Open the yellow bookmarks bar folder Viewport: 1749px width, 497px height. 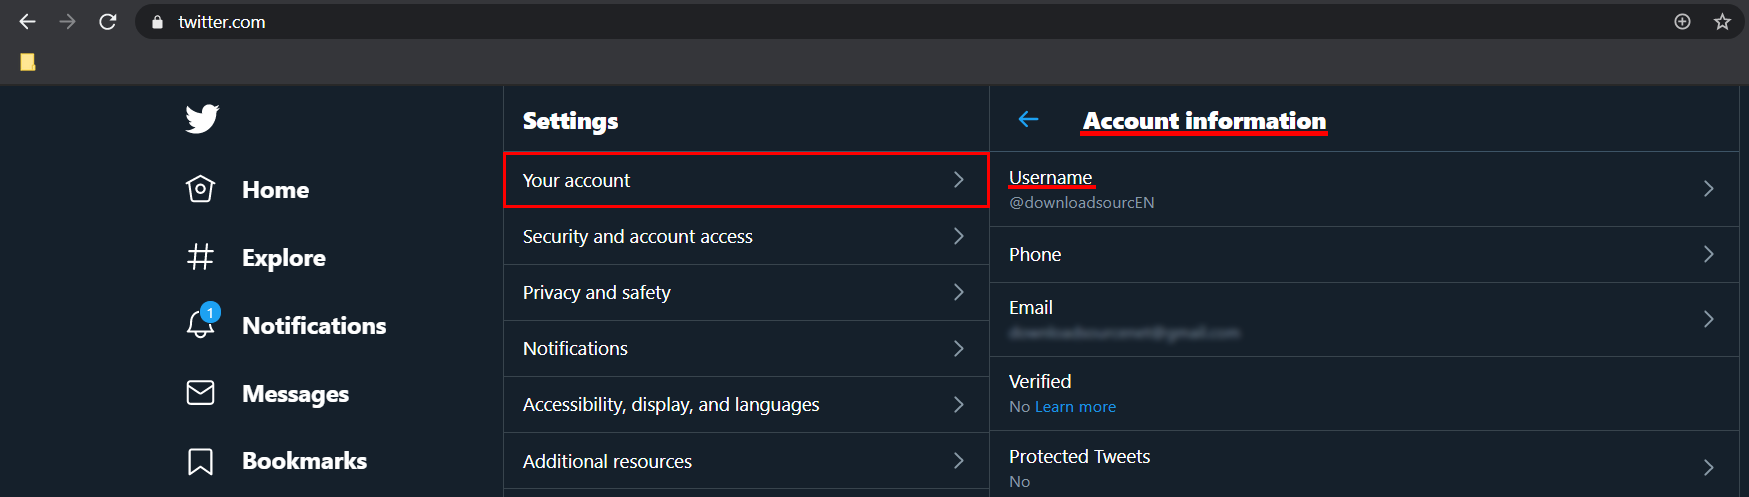28,62
